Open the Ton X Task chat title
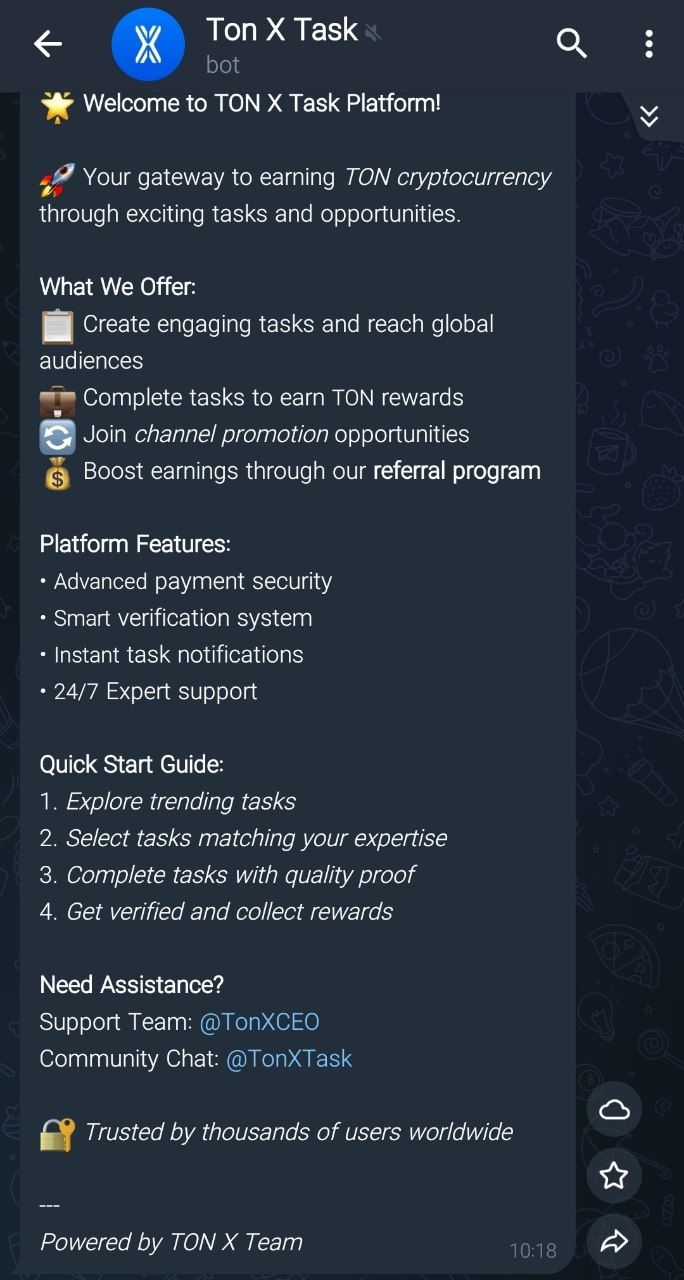Viewport: 684px width, 1280px height. pos(282,30)
